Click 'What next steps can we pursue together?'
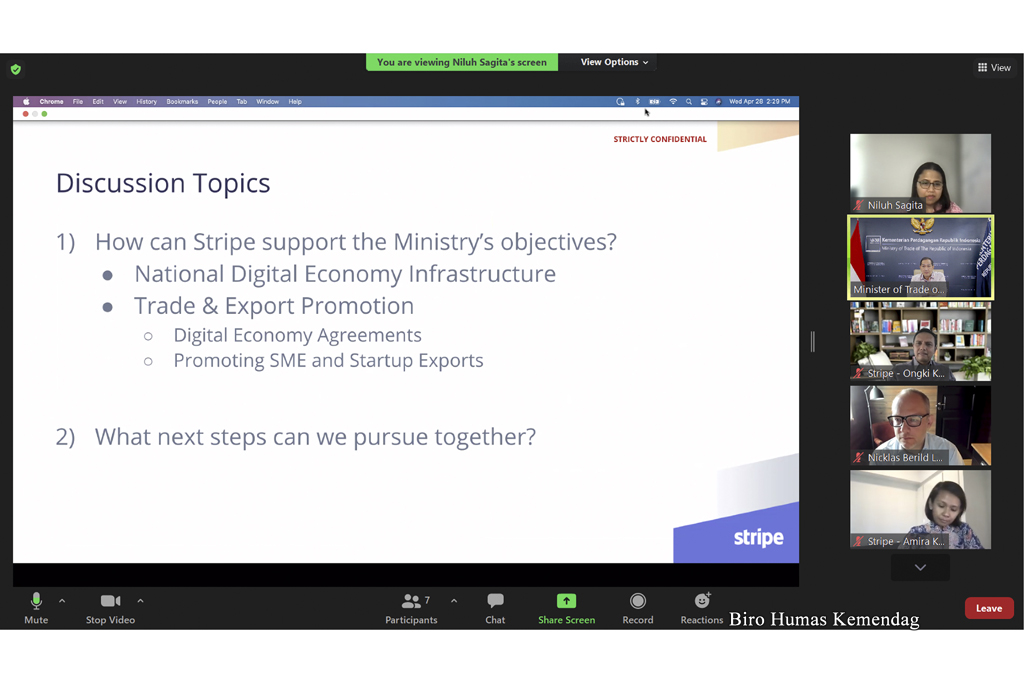The width and height of the screenshot is (1024, 682). 315,437
